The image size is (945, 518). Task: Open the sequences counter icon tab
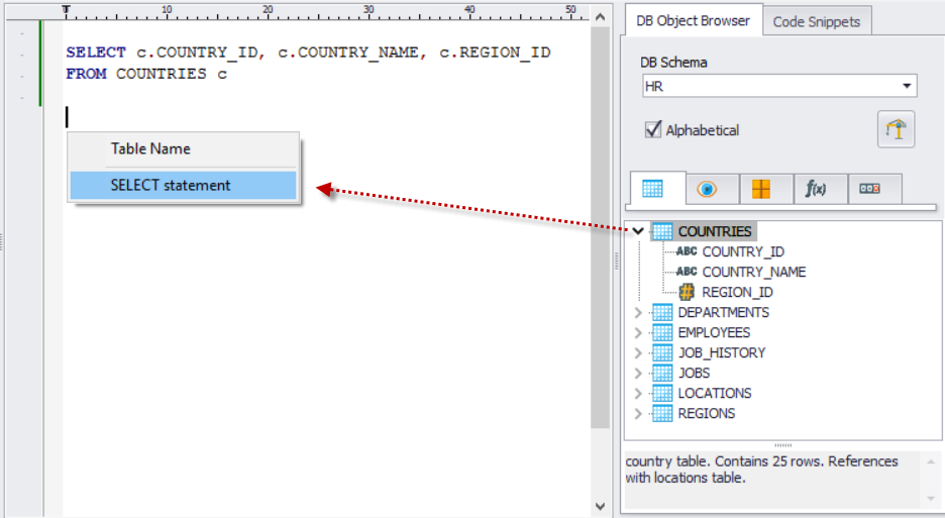pos(869,189)
